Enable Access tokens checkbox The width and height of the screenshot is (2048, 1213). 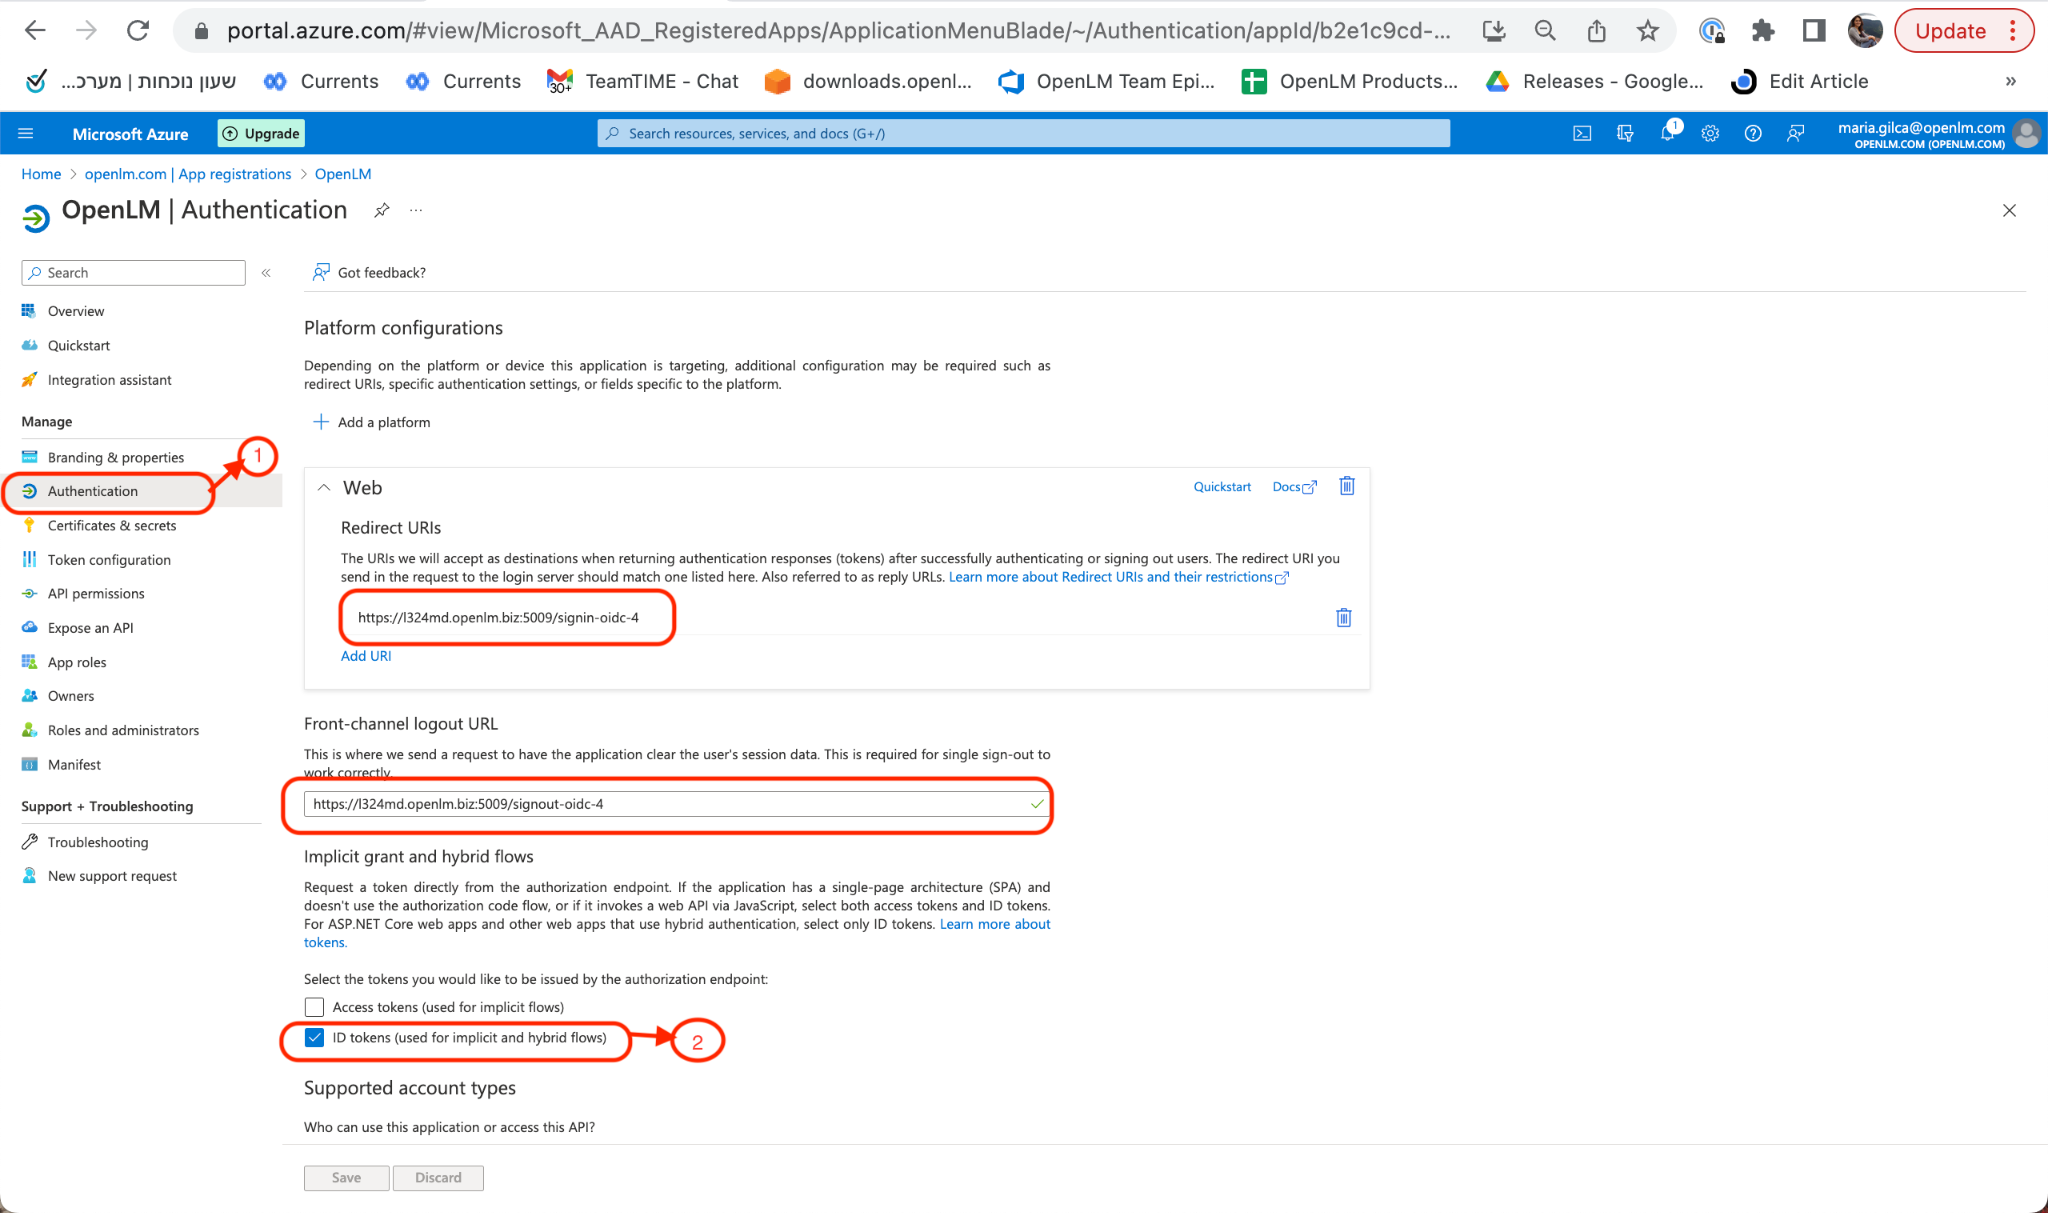pyautogui.click(x=315, y=1007)
